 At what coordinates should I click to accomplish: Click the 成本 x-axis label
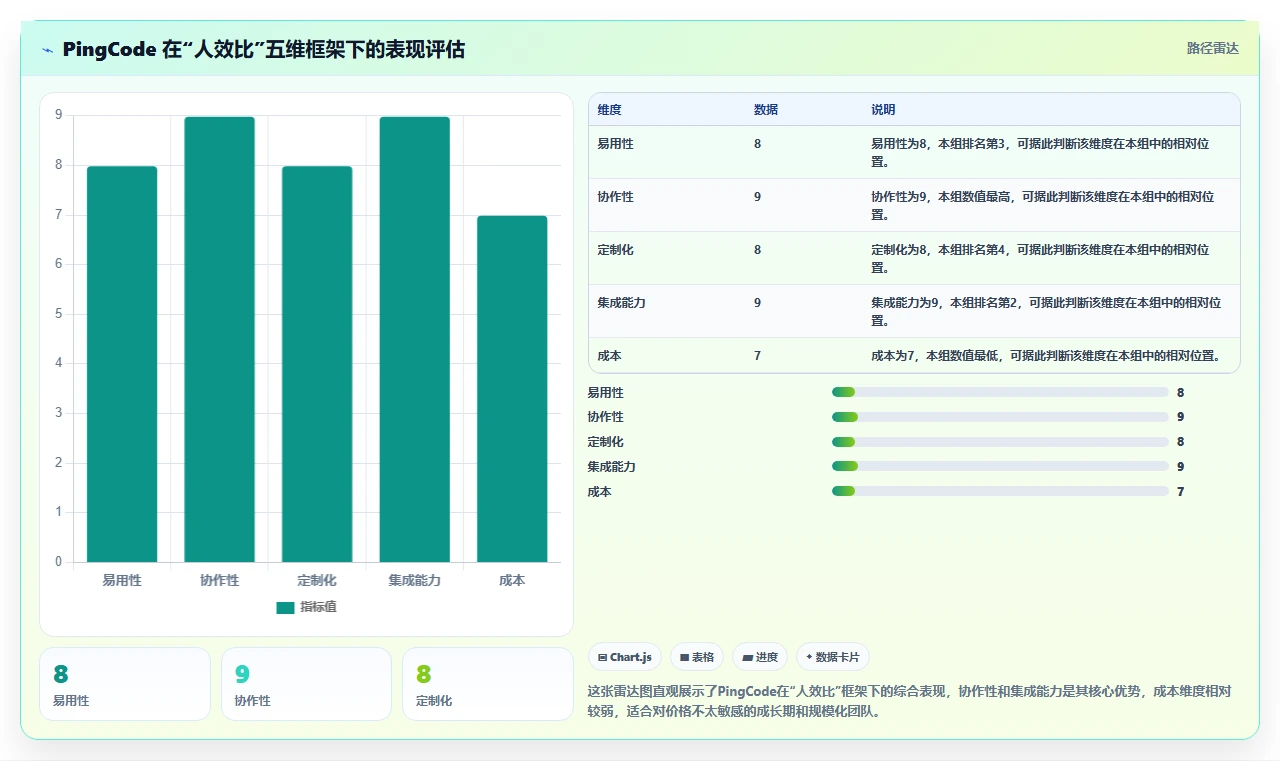click(x=512, y=580)
